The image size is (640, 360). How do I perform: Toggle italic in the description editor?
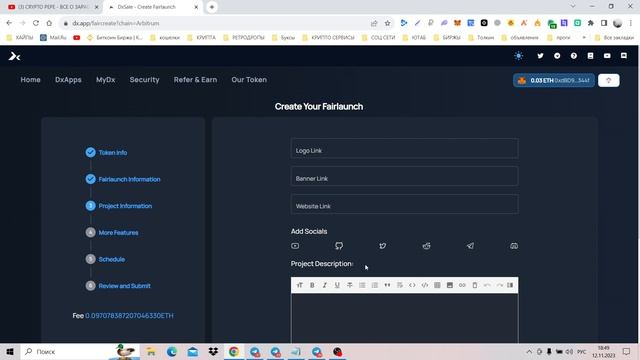(324, 285)
